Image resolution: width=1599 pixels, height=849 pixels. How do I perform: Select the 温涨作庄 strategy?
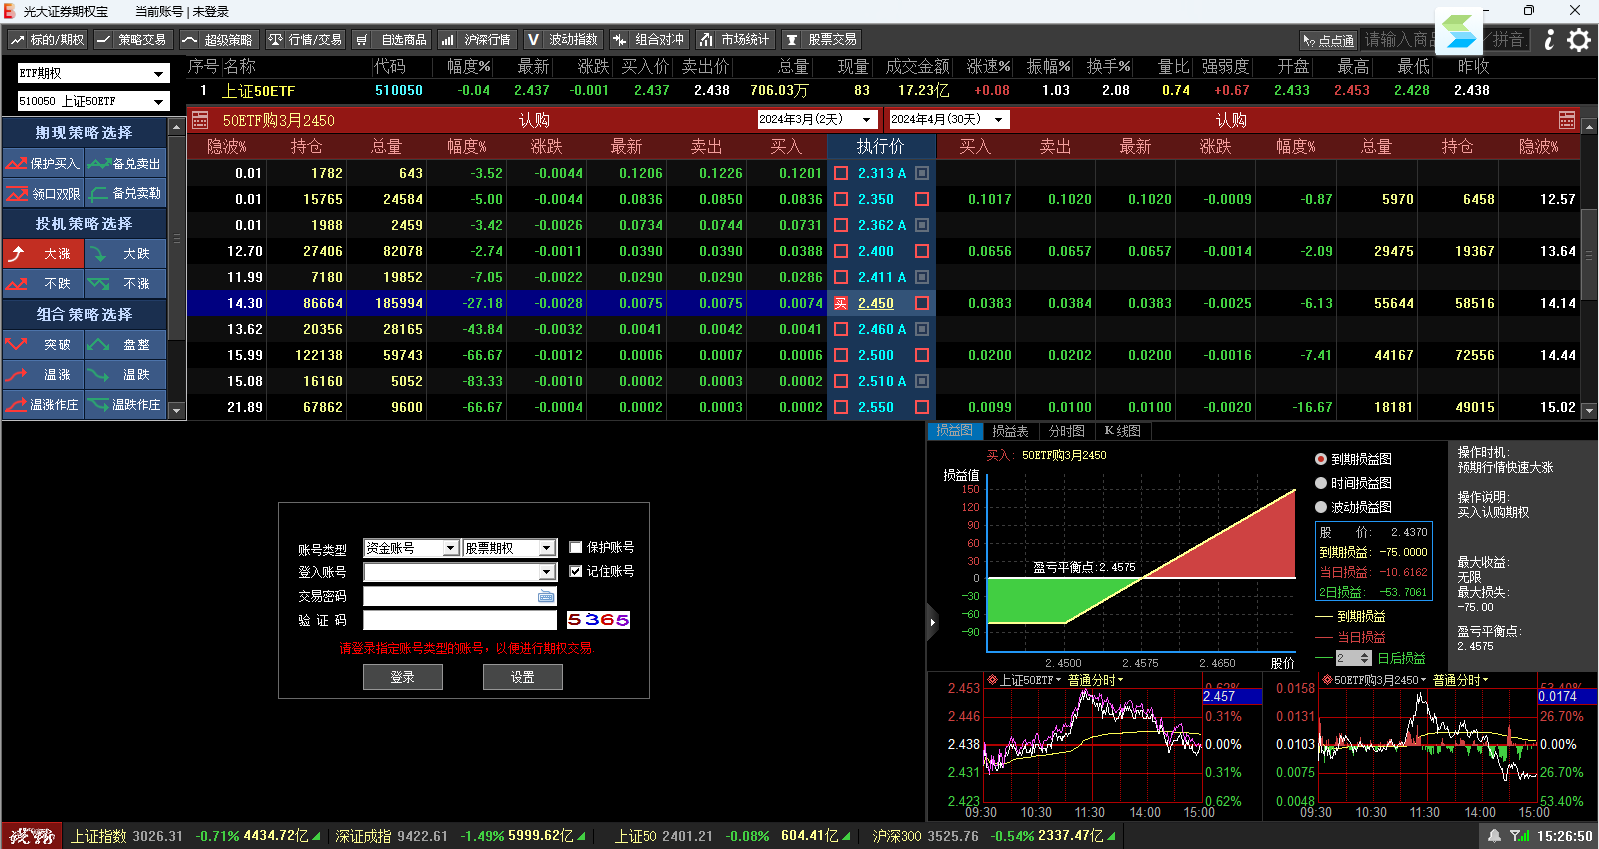point(43,405)
